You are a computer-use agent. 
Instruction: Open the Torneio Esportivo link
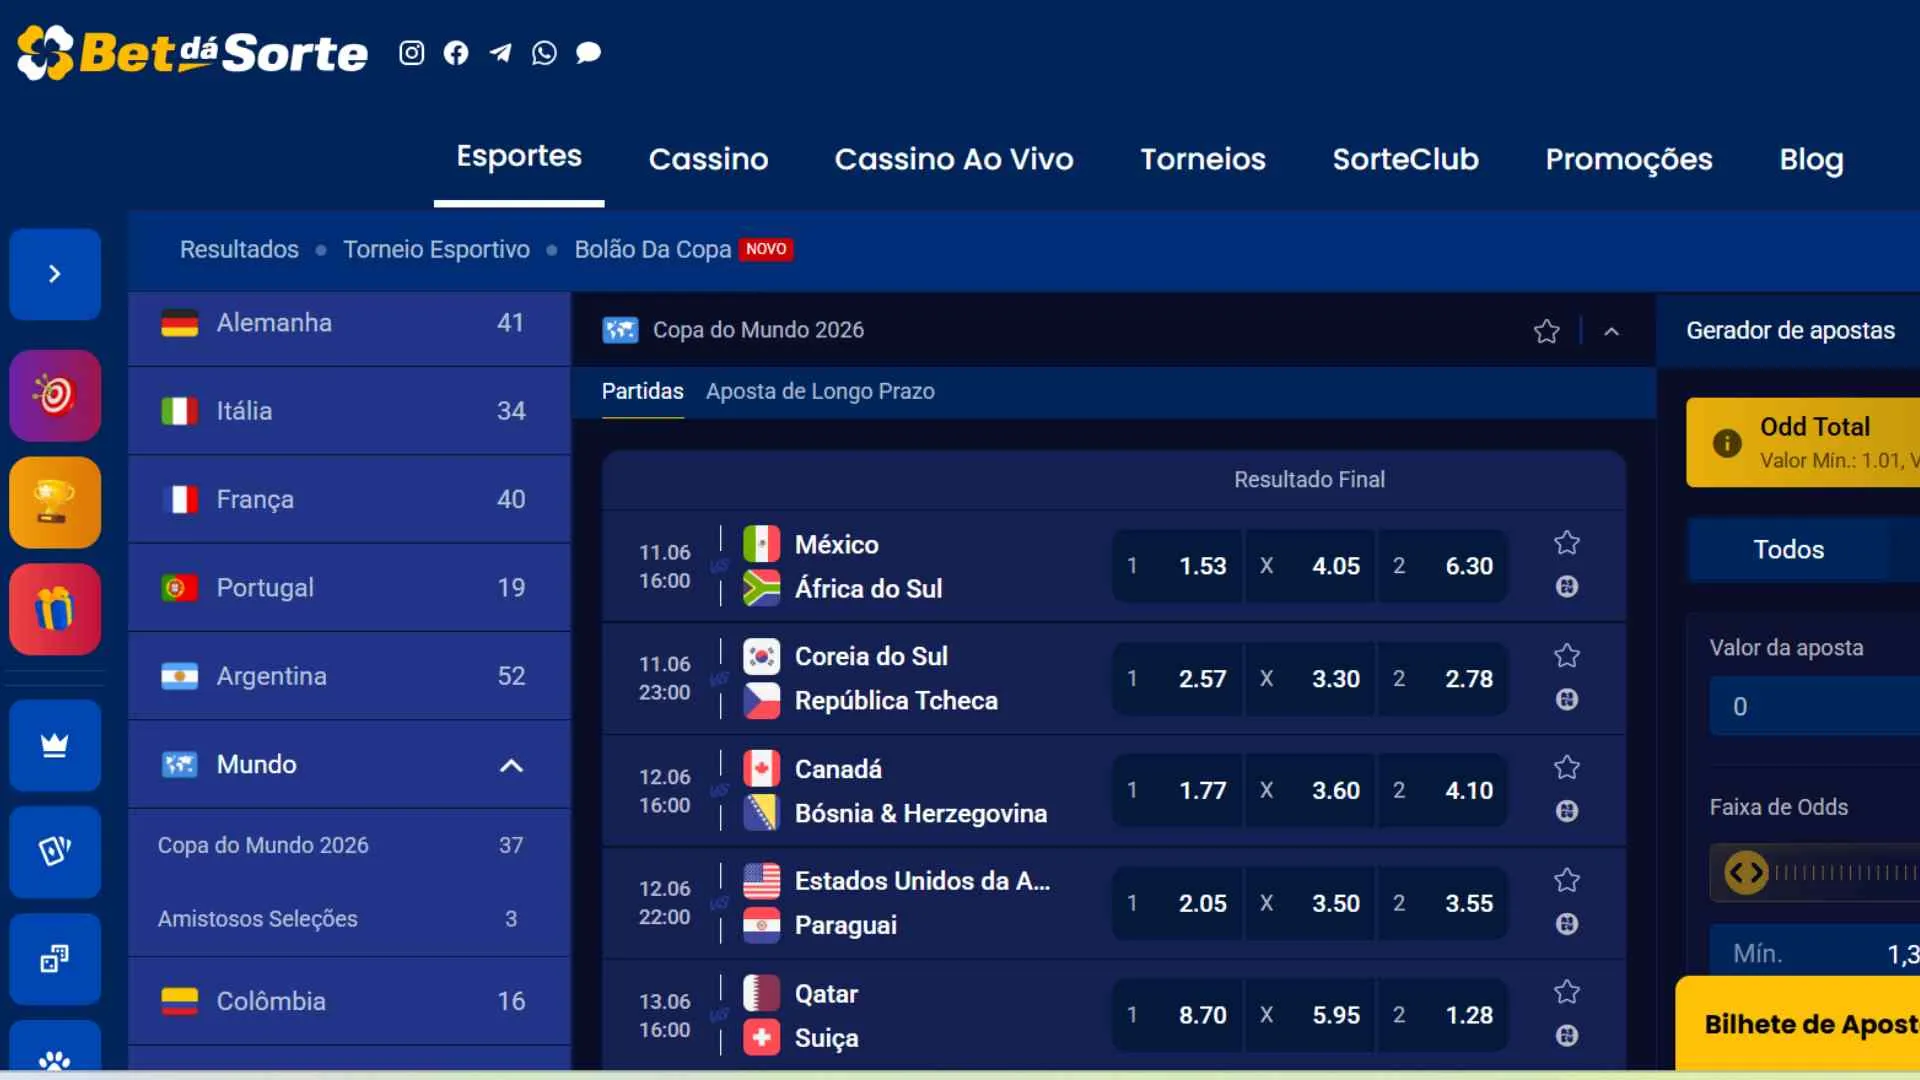[x=436, y=249]
